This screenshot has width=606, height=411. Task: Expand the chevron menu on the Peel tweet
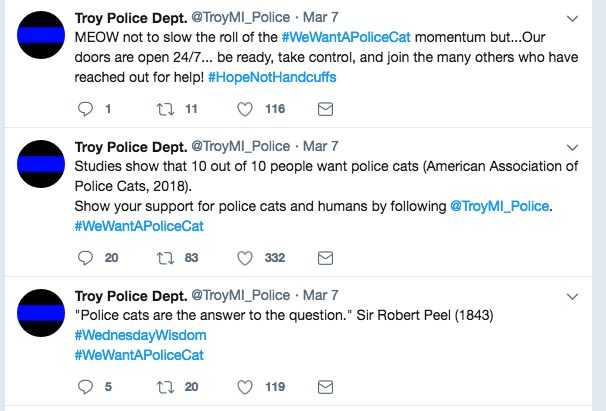572,297
